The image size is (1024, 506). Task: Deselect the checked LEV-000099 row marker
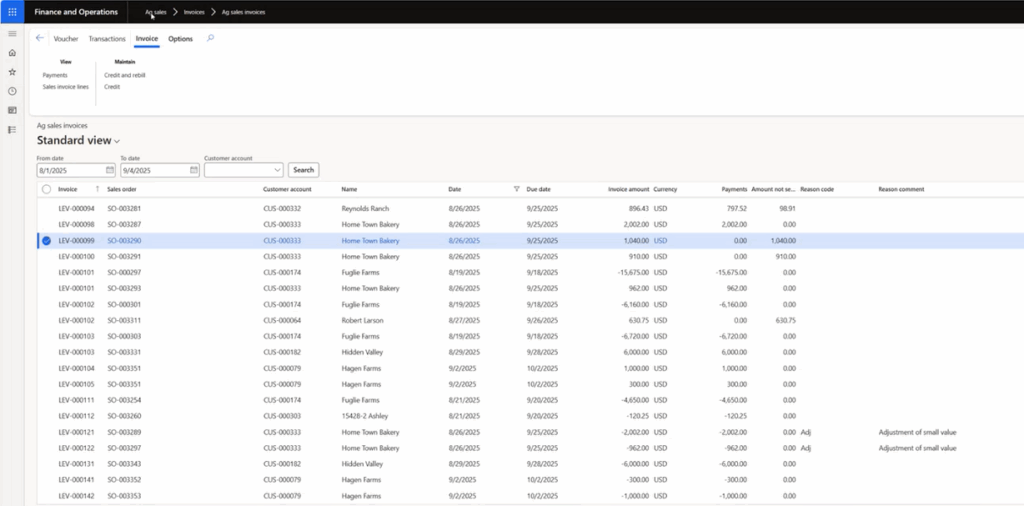pyautogui.click(x=46, y=241)
